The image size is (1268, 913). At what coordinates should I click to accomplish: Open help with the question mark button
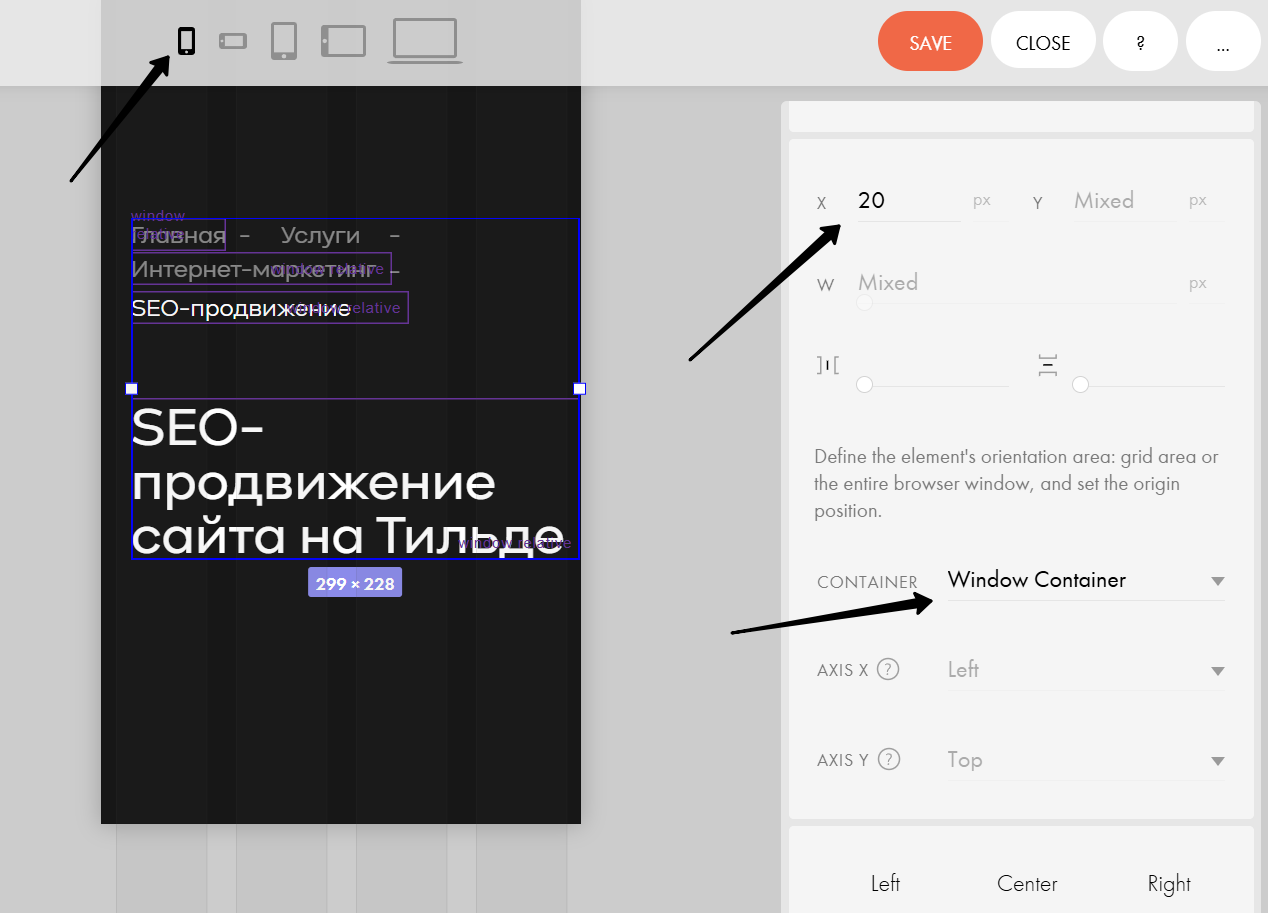(x=1140, y=42)
